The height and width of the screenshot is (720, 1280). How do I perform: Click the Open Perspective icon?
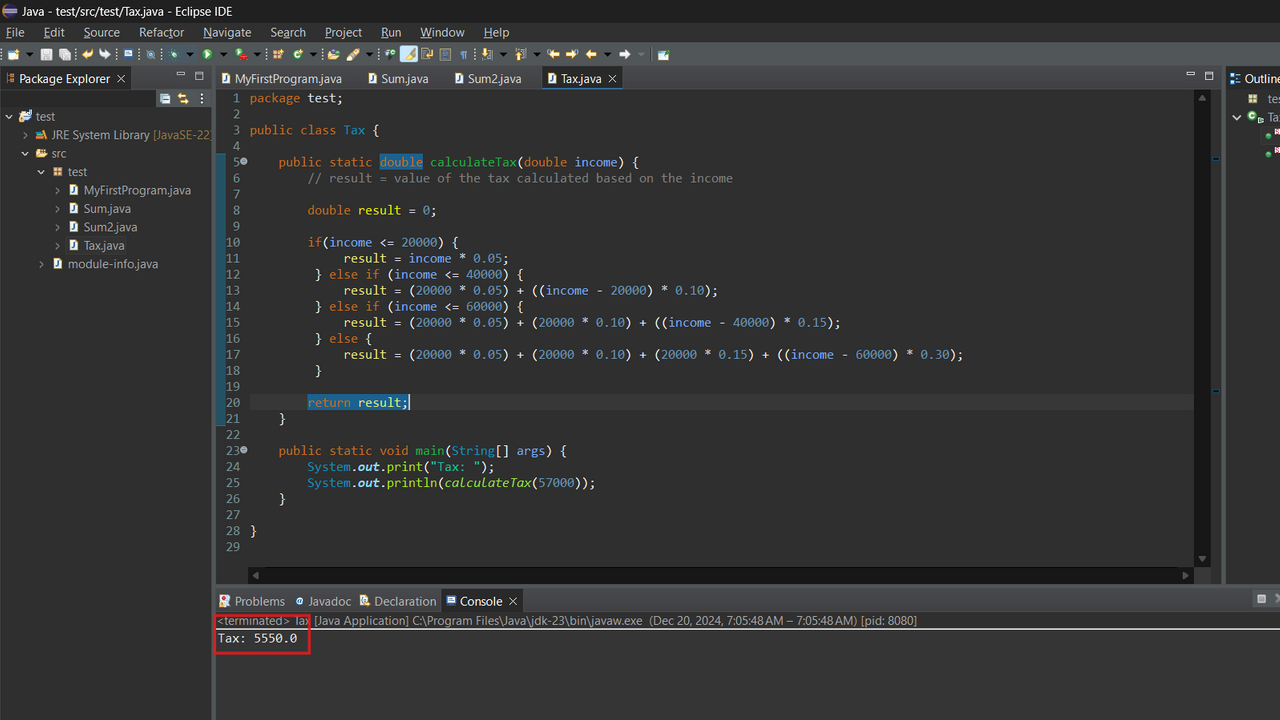pos(663,54)
